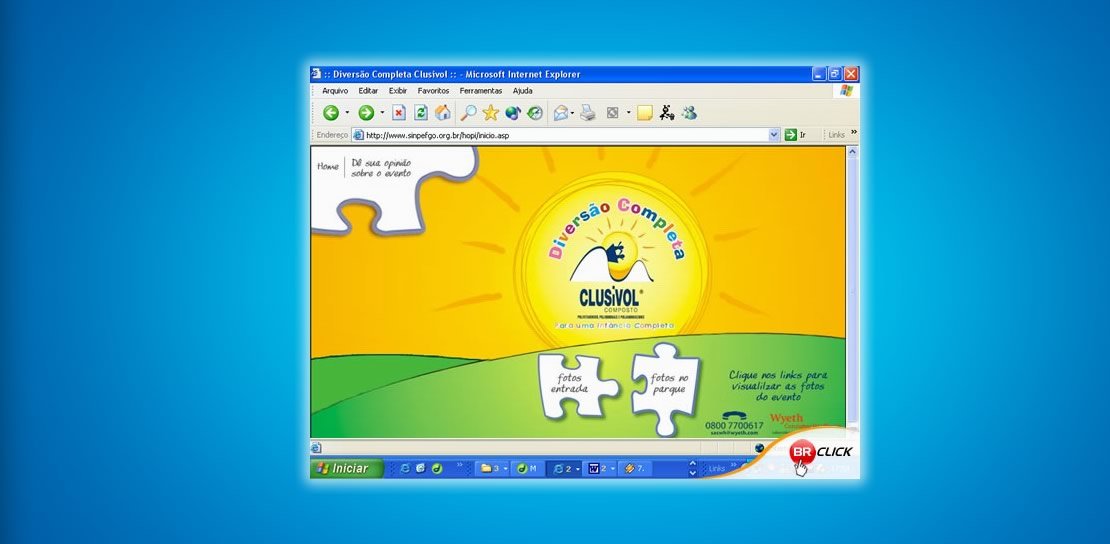Click the Ir go button label
Image resolution: width=1110 pixels, height=544 pixels.
[x=803, y=135]
